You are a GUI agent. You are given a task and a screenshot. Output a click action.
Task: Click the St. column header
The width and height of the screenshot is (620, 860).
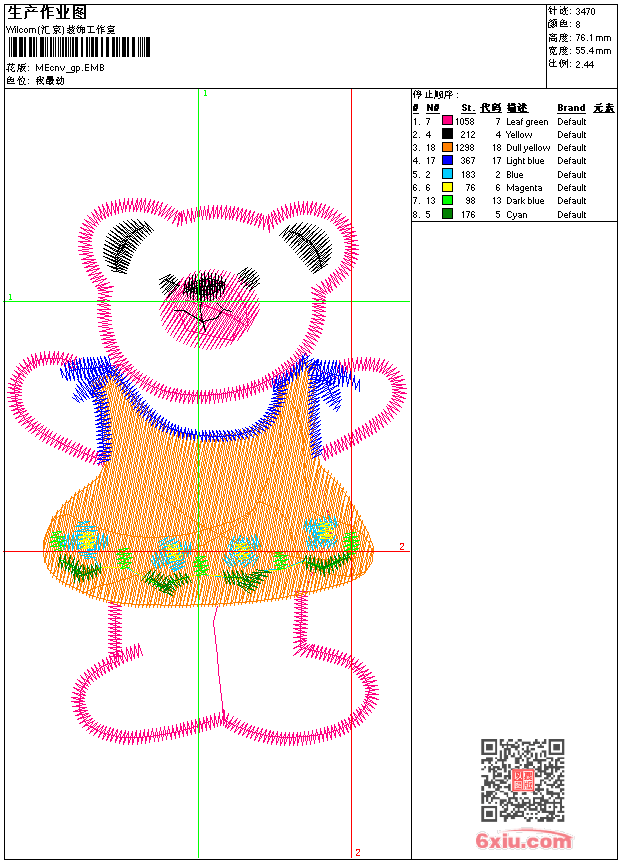coord(467,108)
